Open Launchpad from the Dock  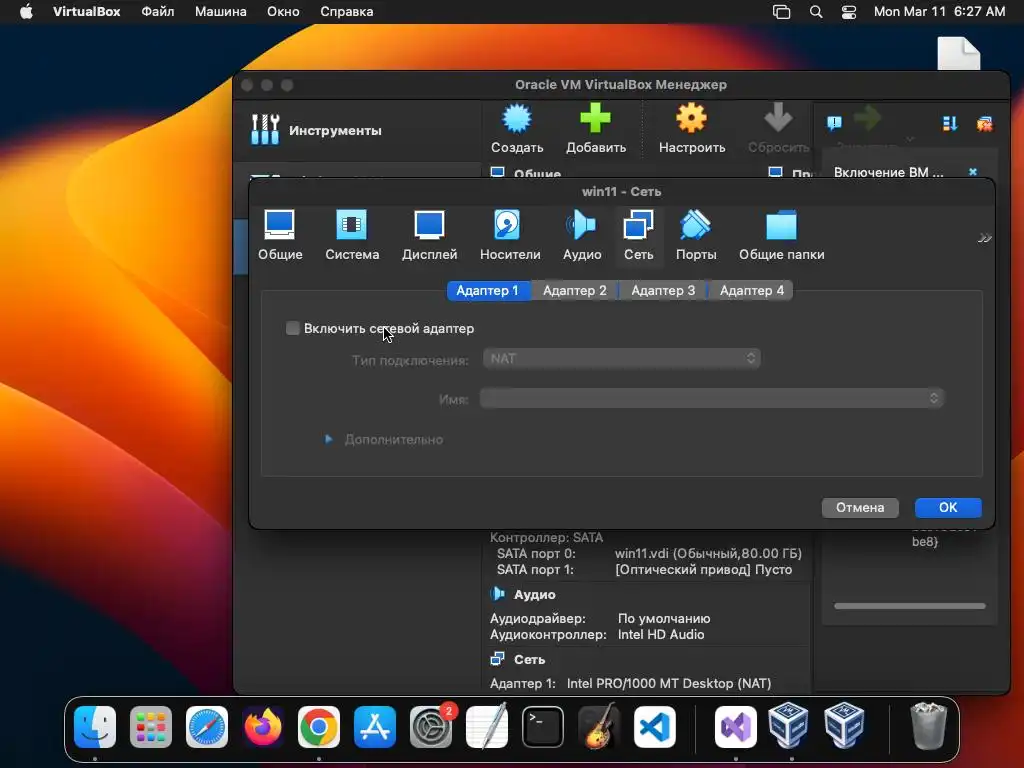tap(151, 727)
